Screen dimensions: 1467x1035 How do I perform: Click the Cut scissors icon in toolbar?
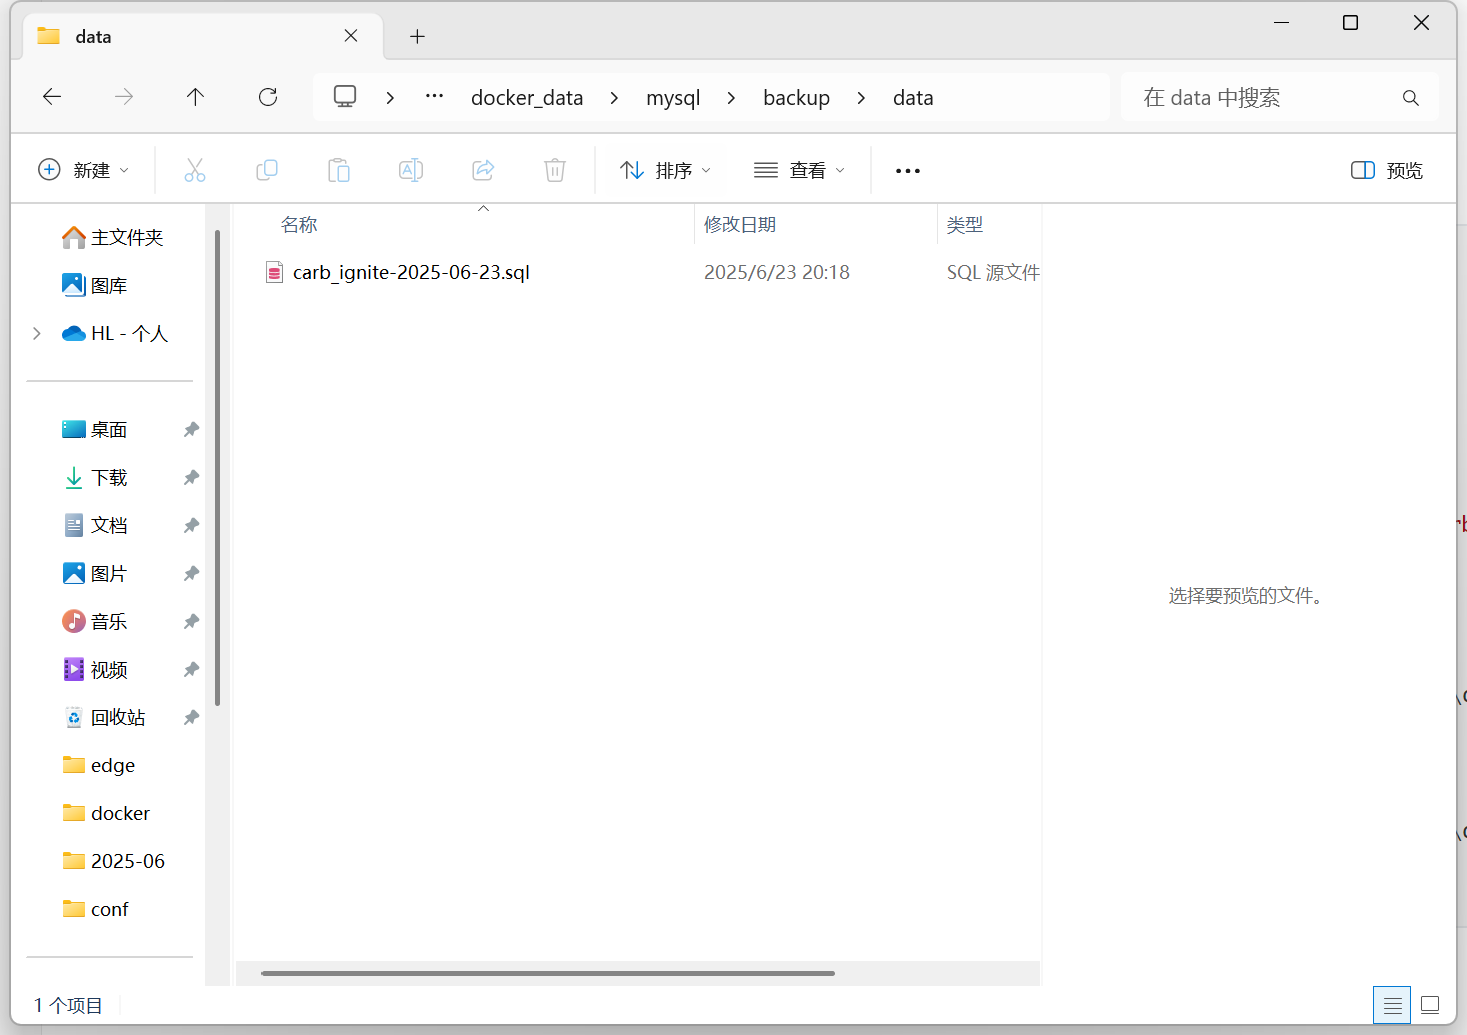point(195,171)
